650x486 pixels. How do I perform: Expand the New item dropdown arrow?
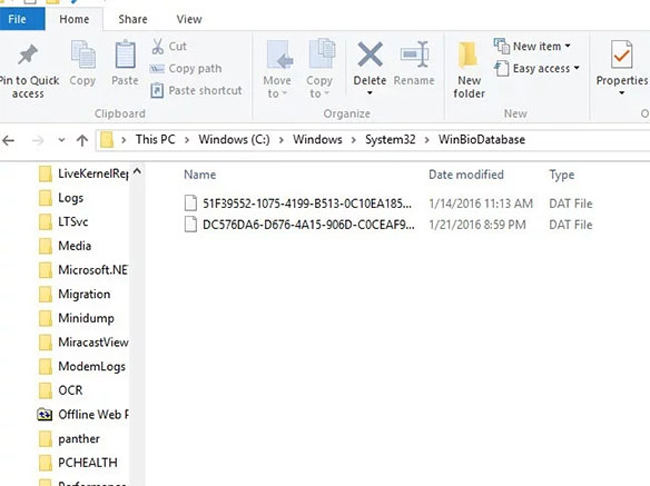pyautogui.click(x=568, y=46)
